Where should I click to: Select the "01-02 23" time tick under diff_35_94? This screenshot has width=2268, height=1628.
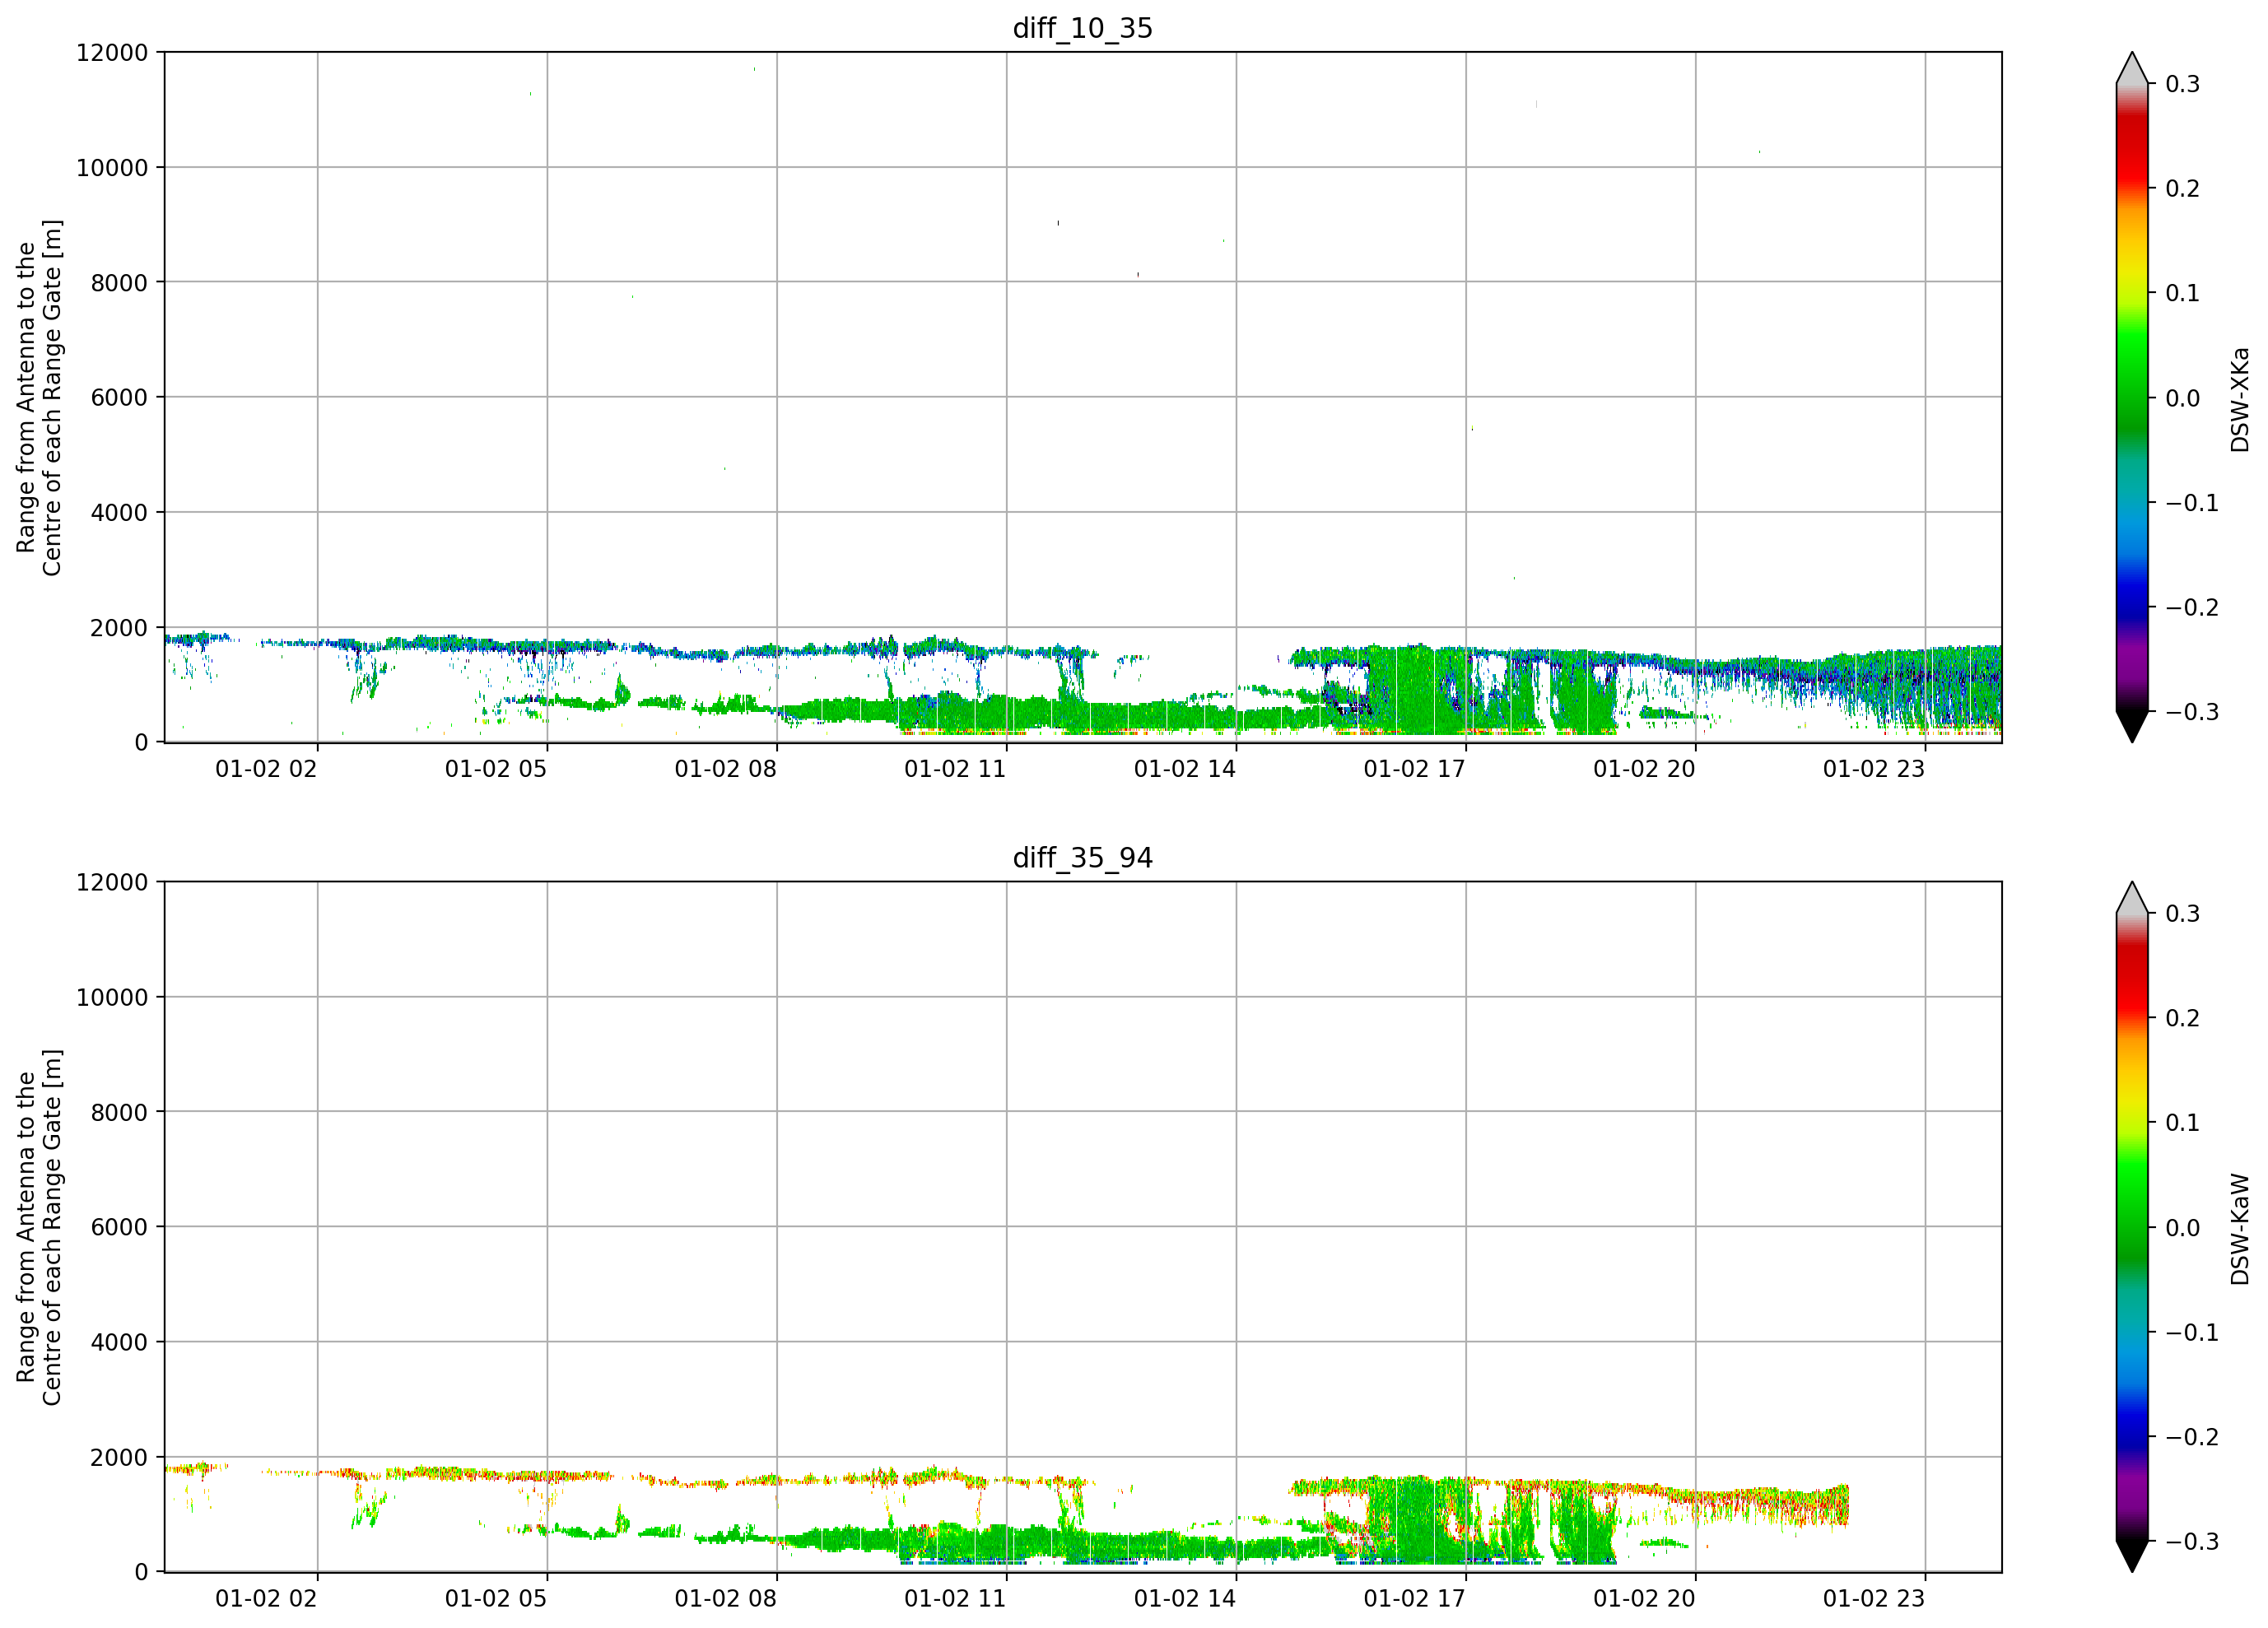point(1874,1599)
